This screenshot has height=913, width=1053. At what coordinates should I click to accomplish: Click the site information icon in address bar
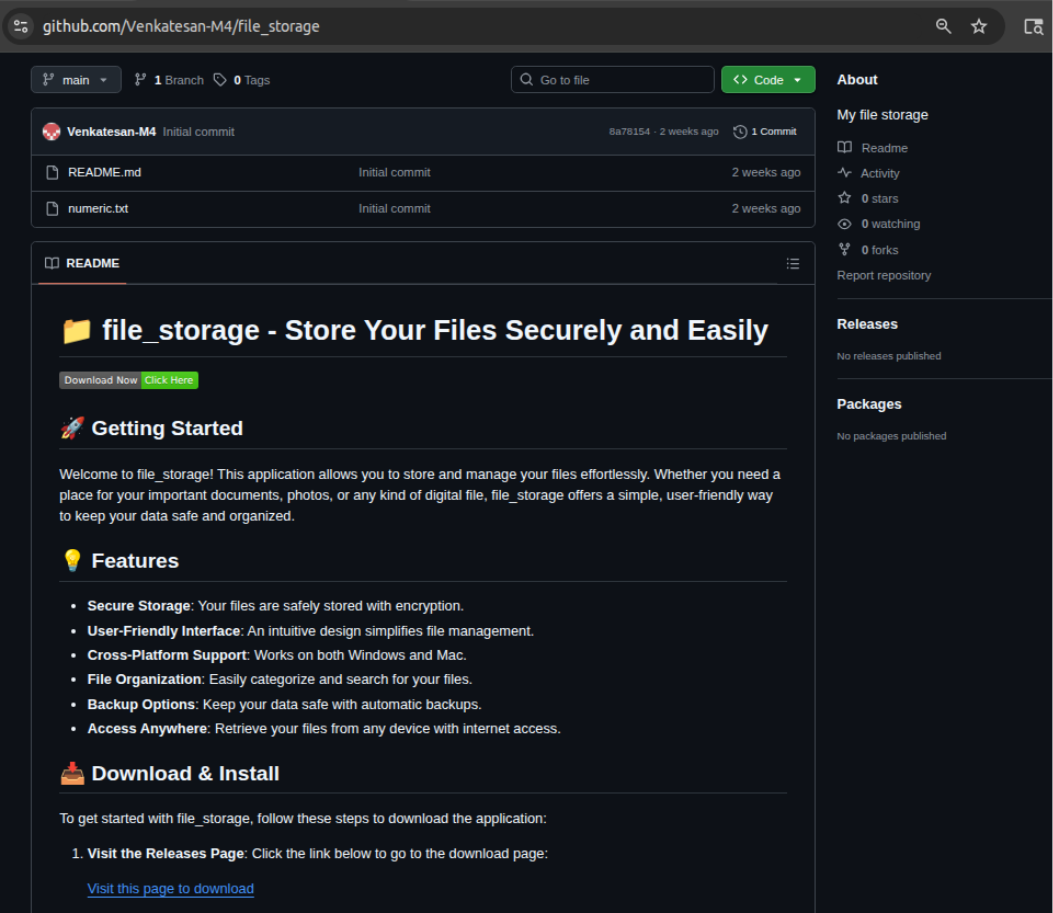[x=21, y=26]
